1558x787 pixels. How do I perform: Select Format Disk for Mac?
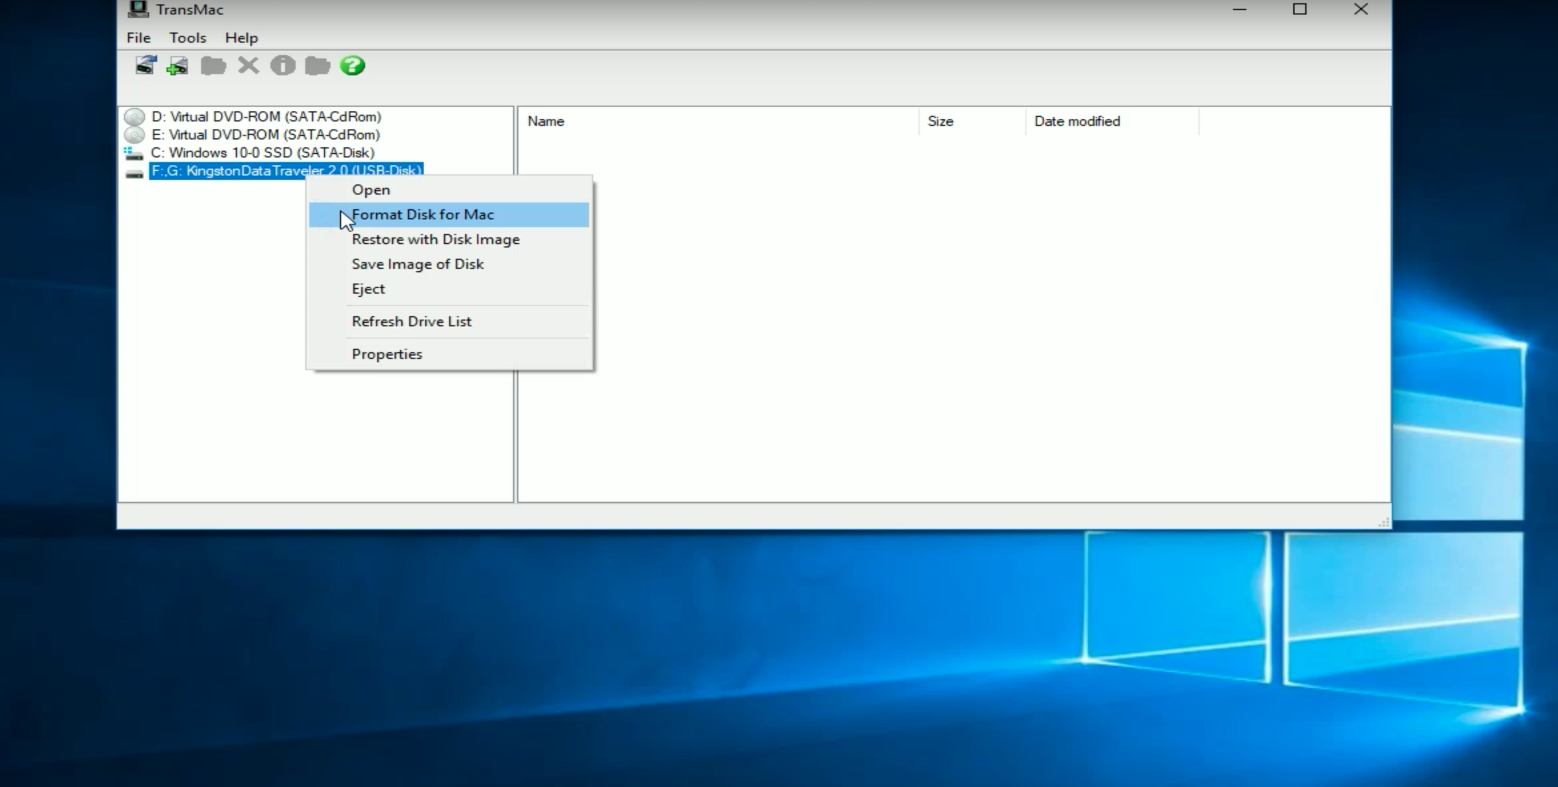(x=449, y=215)
